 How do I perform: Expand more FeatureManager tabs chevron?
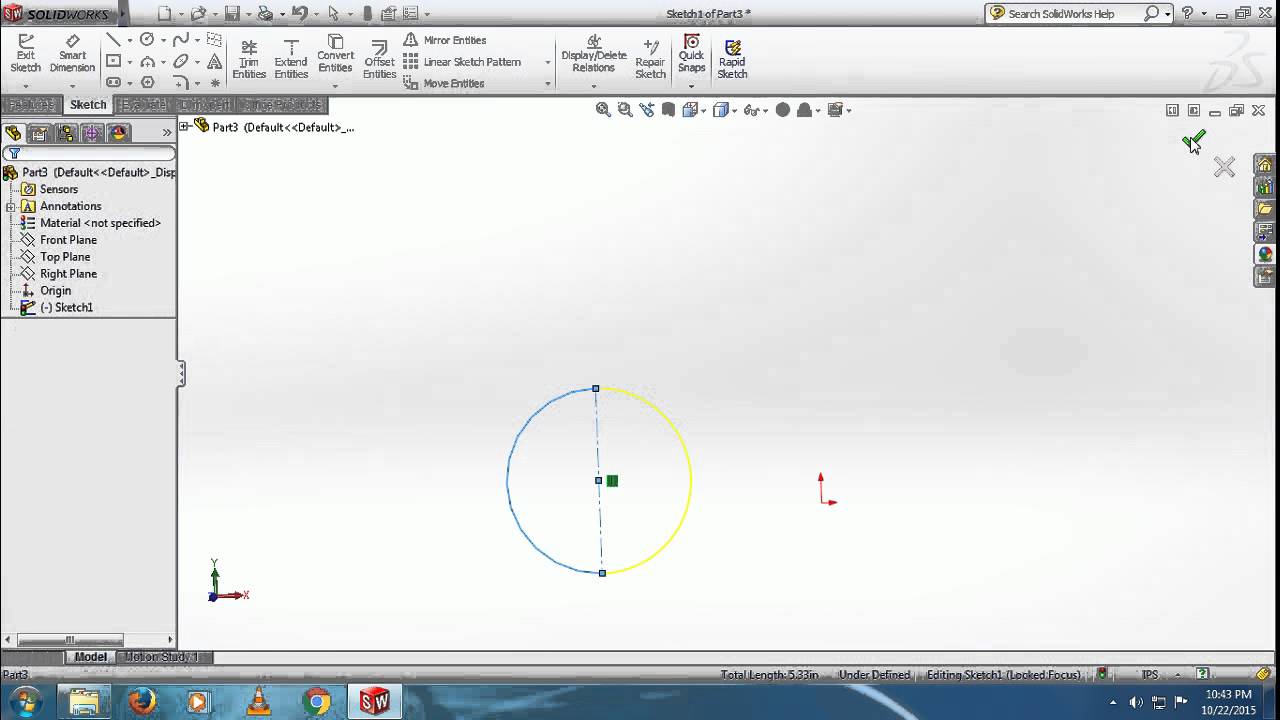coord(167,133)
